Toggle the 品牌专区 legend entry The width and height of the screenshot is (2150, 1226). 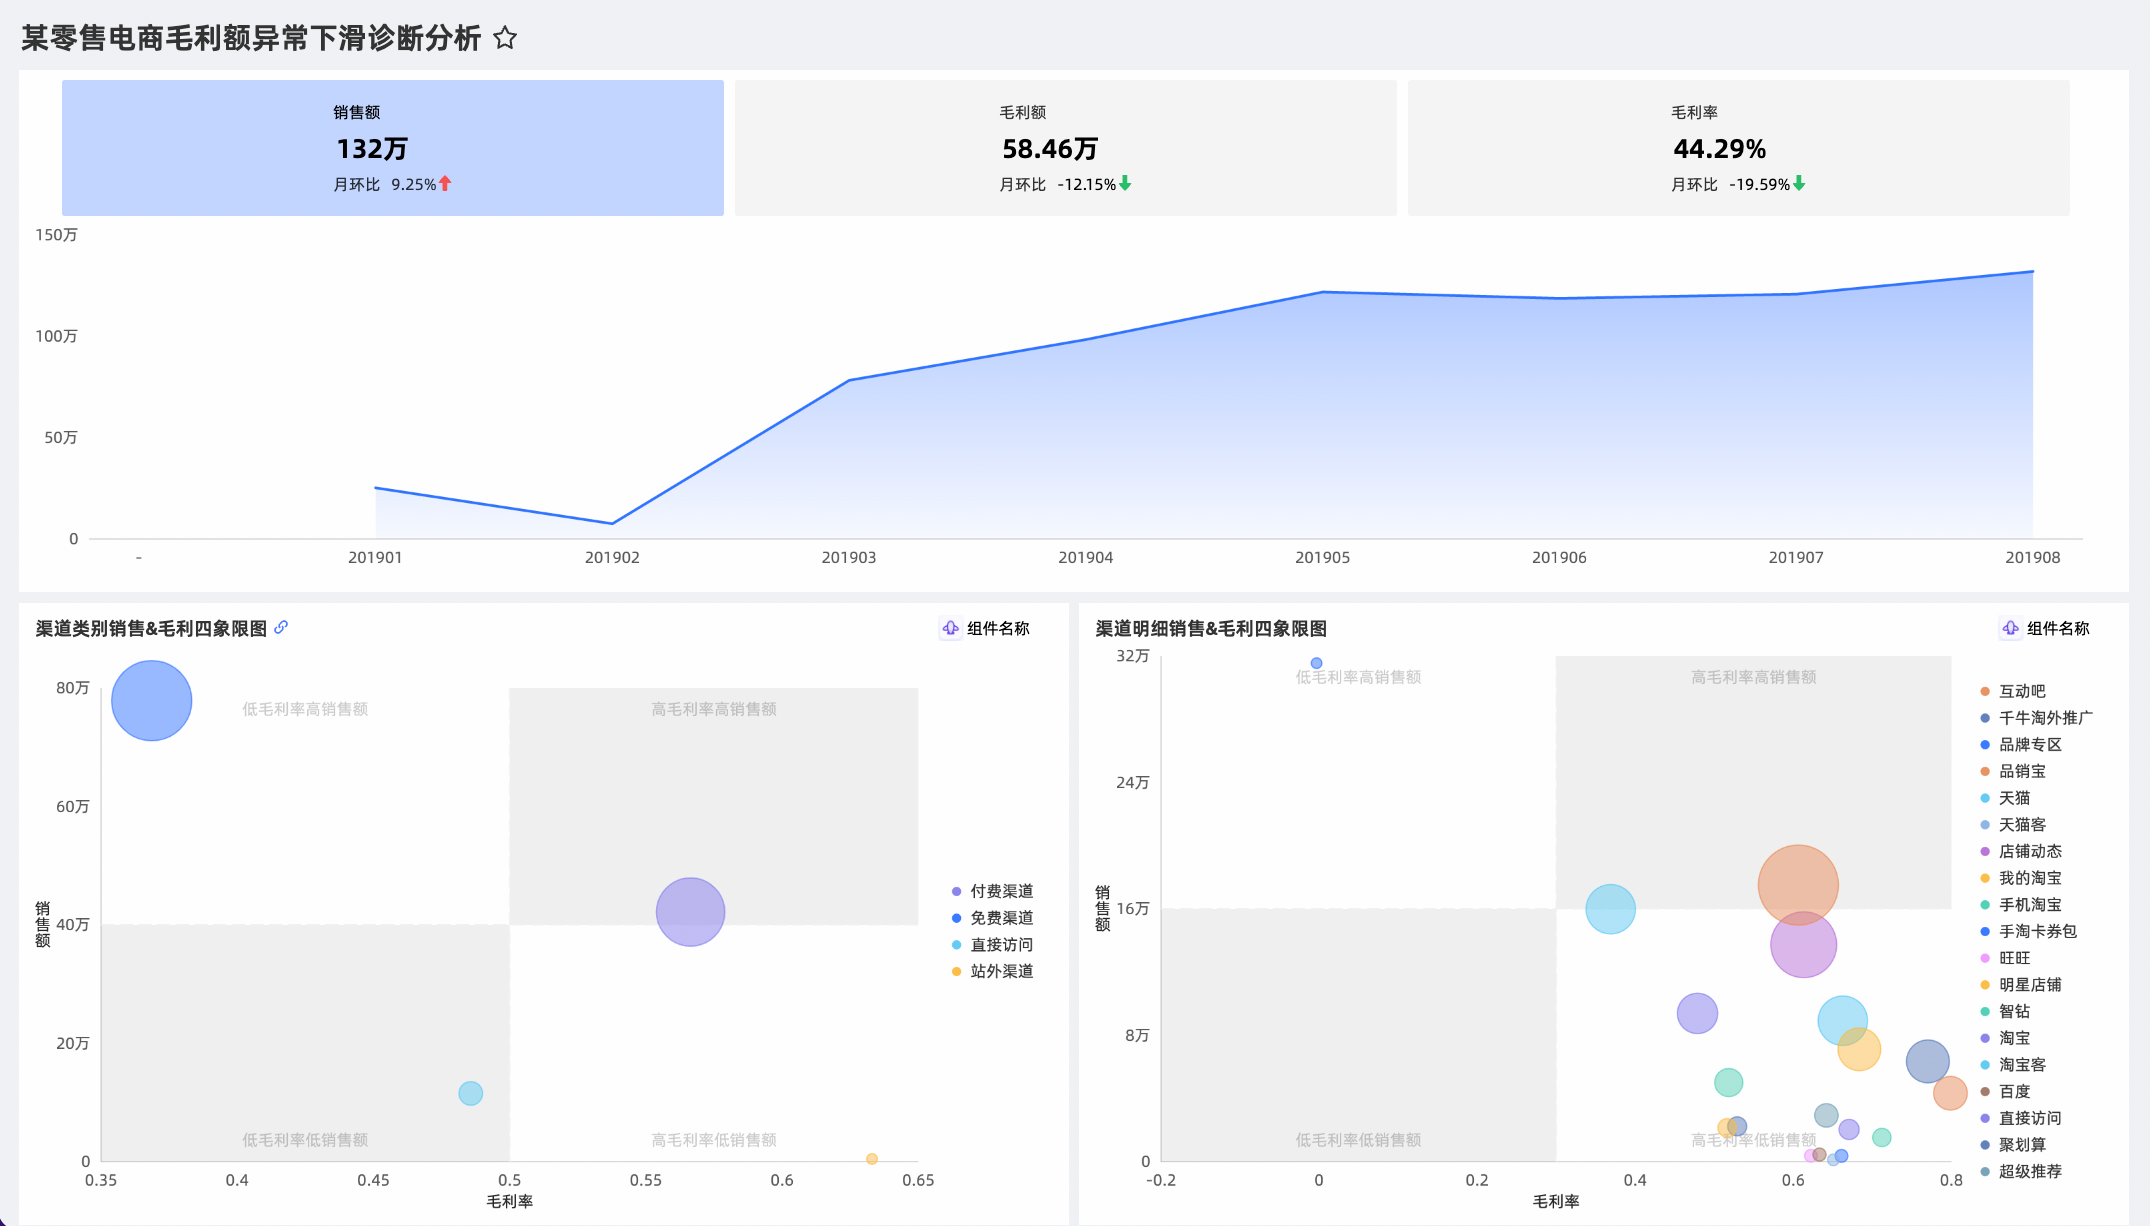pyautogui.click(x=2021, y=744)
